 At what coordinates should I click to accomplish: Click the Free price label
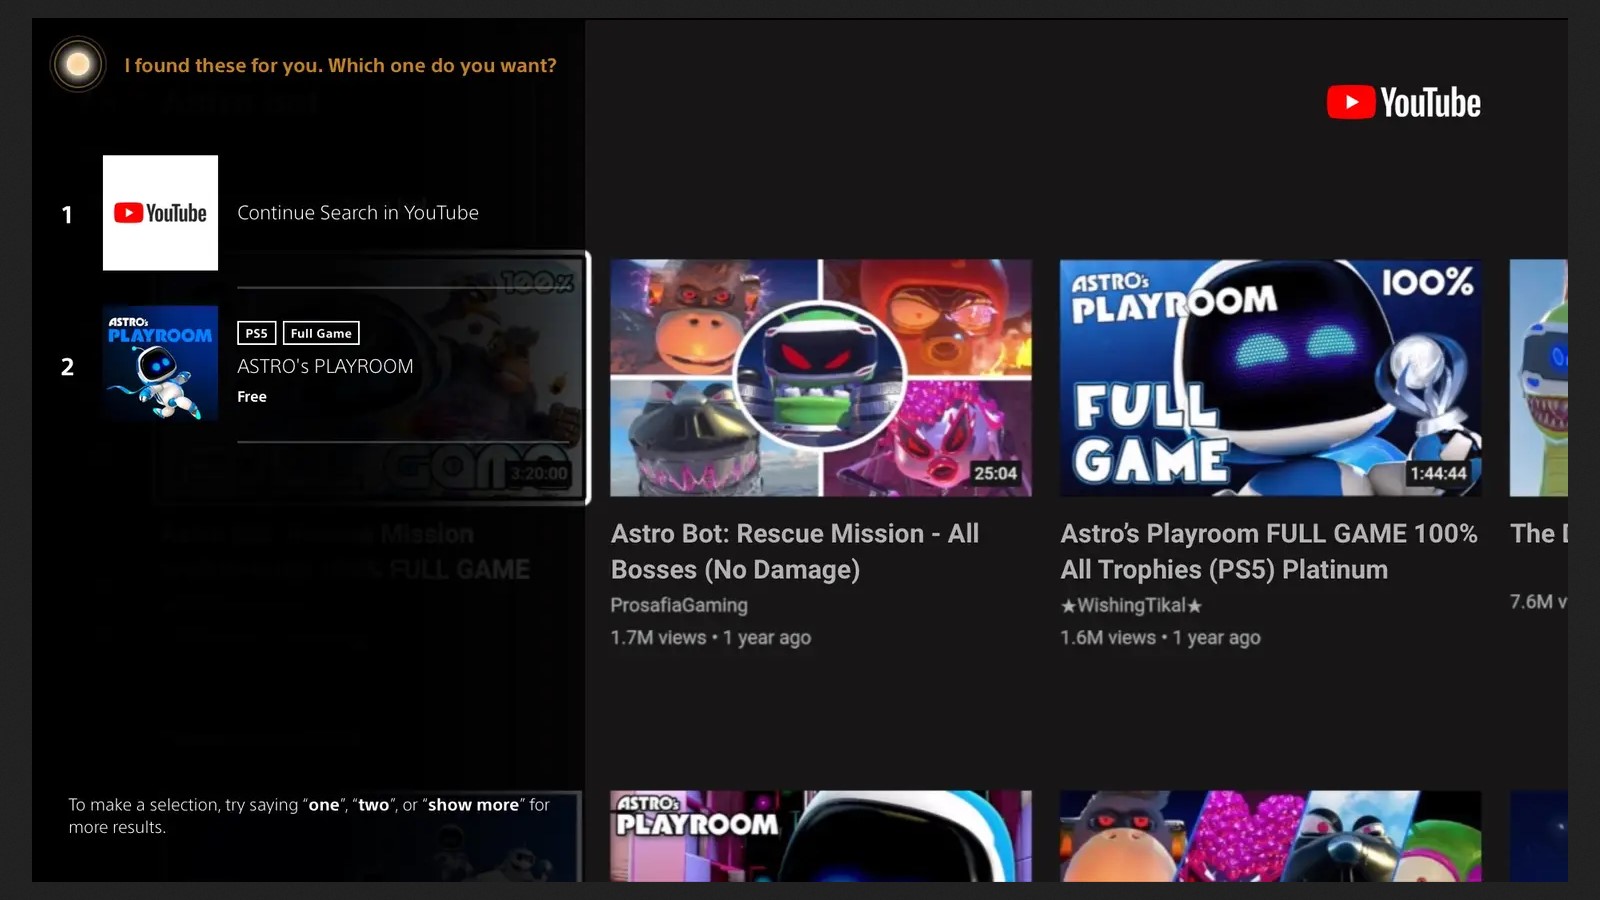(252, 397)
